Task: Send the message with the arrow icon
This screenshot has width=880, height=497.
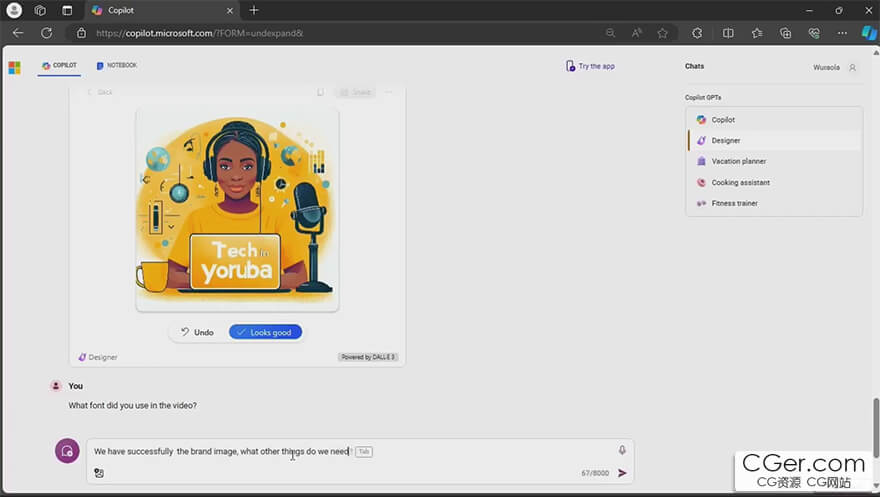Action: (622, 473)
